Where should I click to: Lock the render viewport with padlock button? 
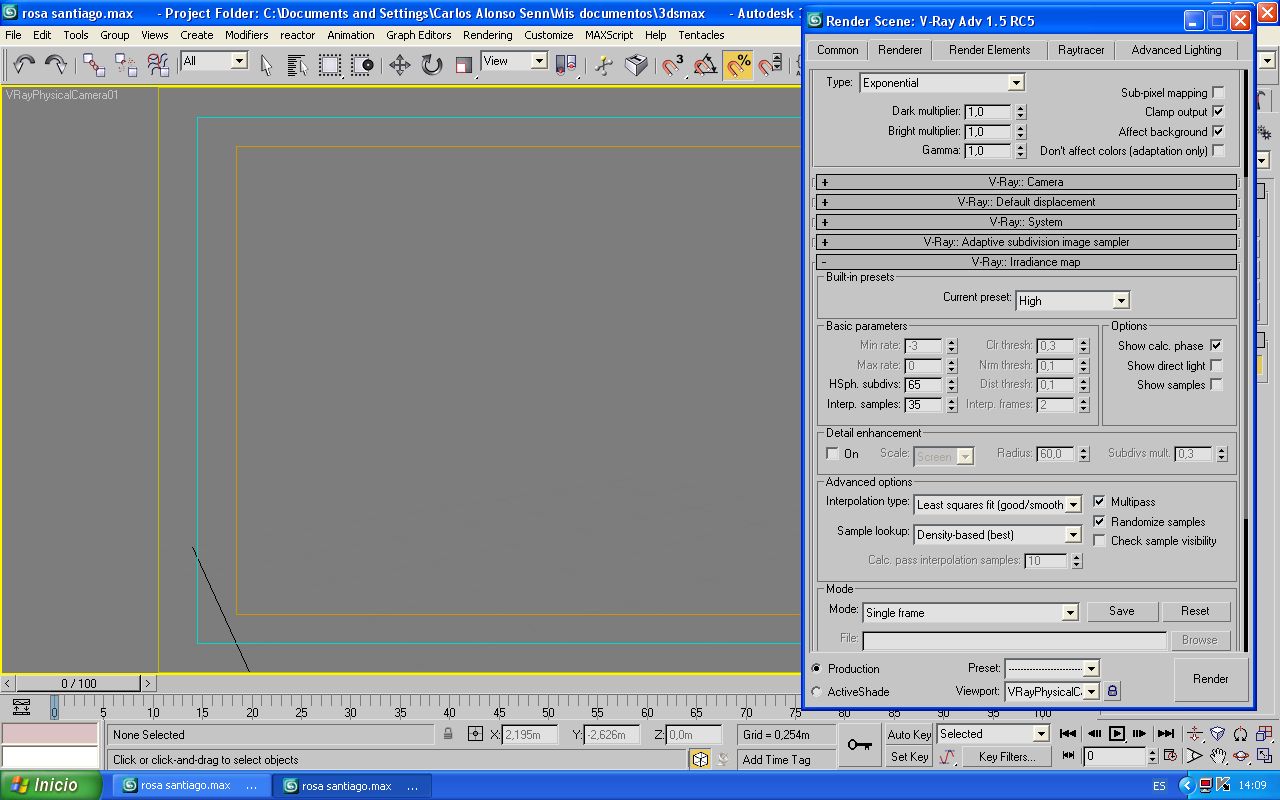pos(1112,691)
